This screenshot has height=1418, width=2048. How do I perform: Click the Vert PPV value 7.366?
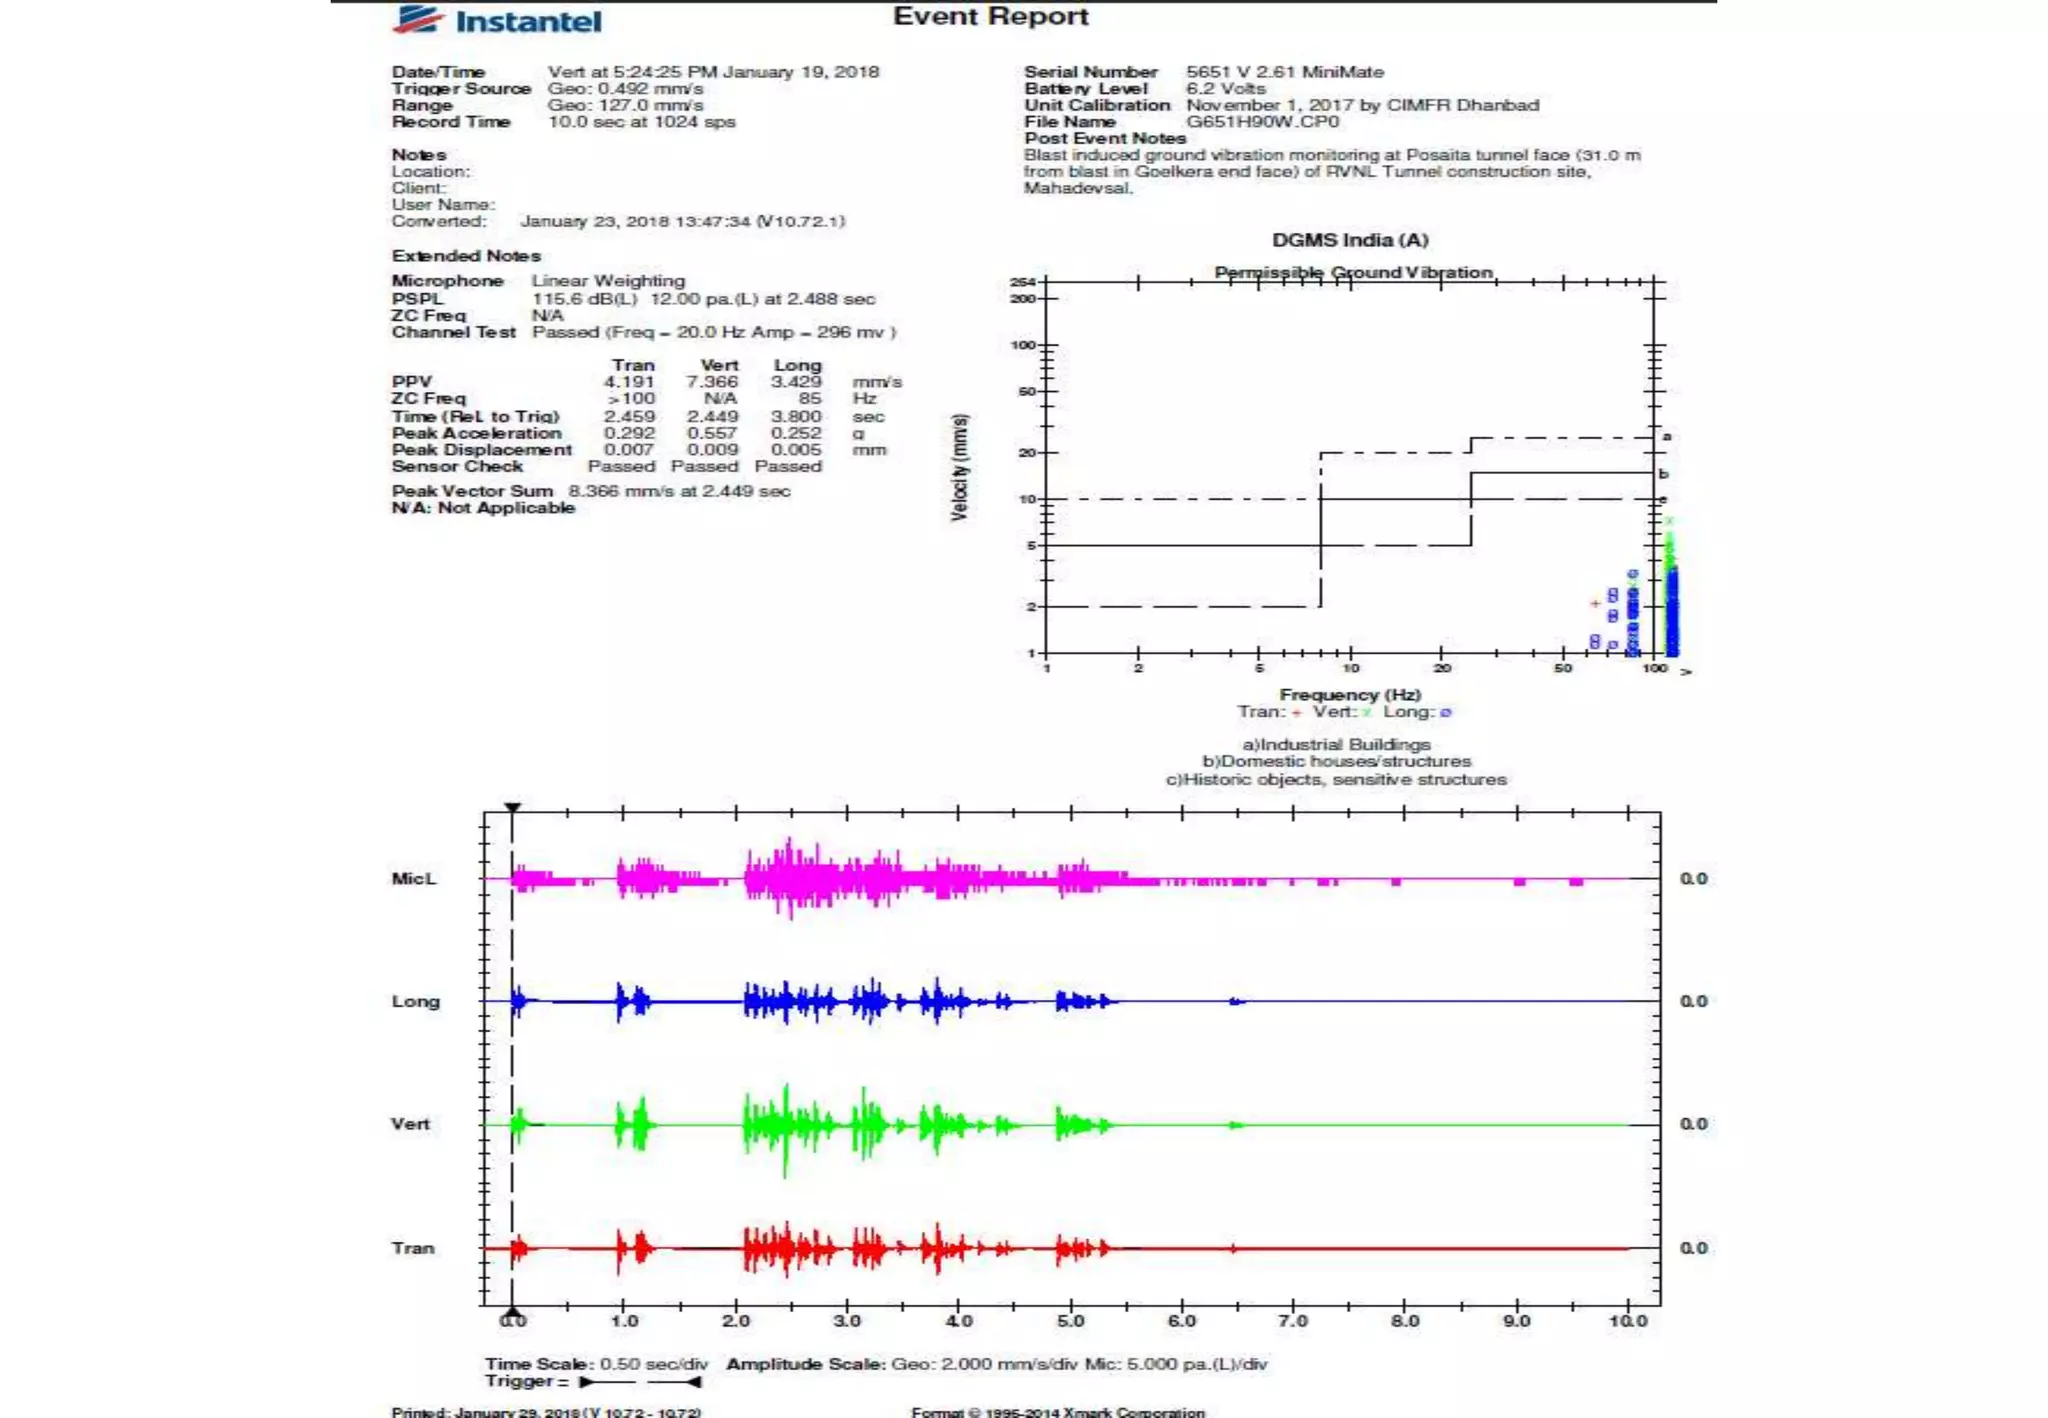(712, 382)
